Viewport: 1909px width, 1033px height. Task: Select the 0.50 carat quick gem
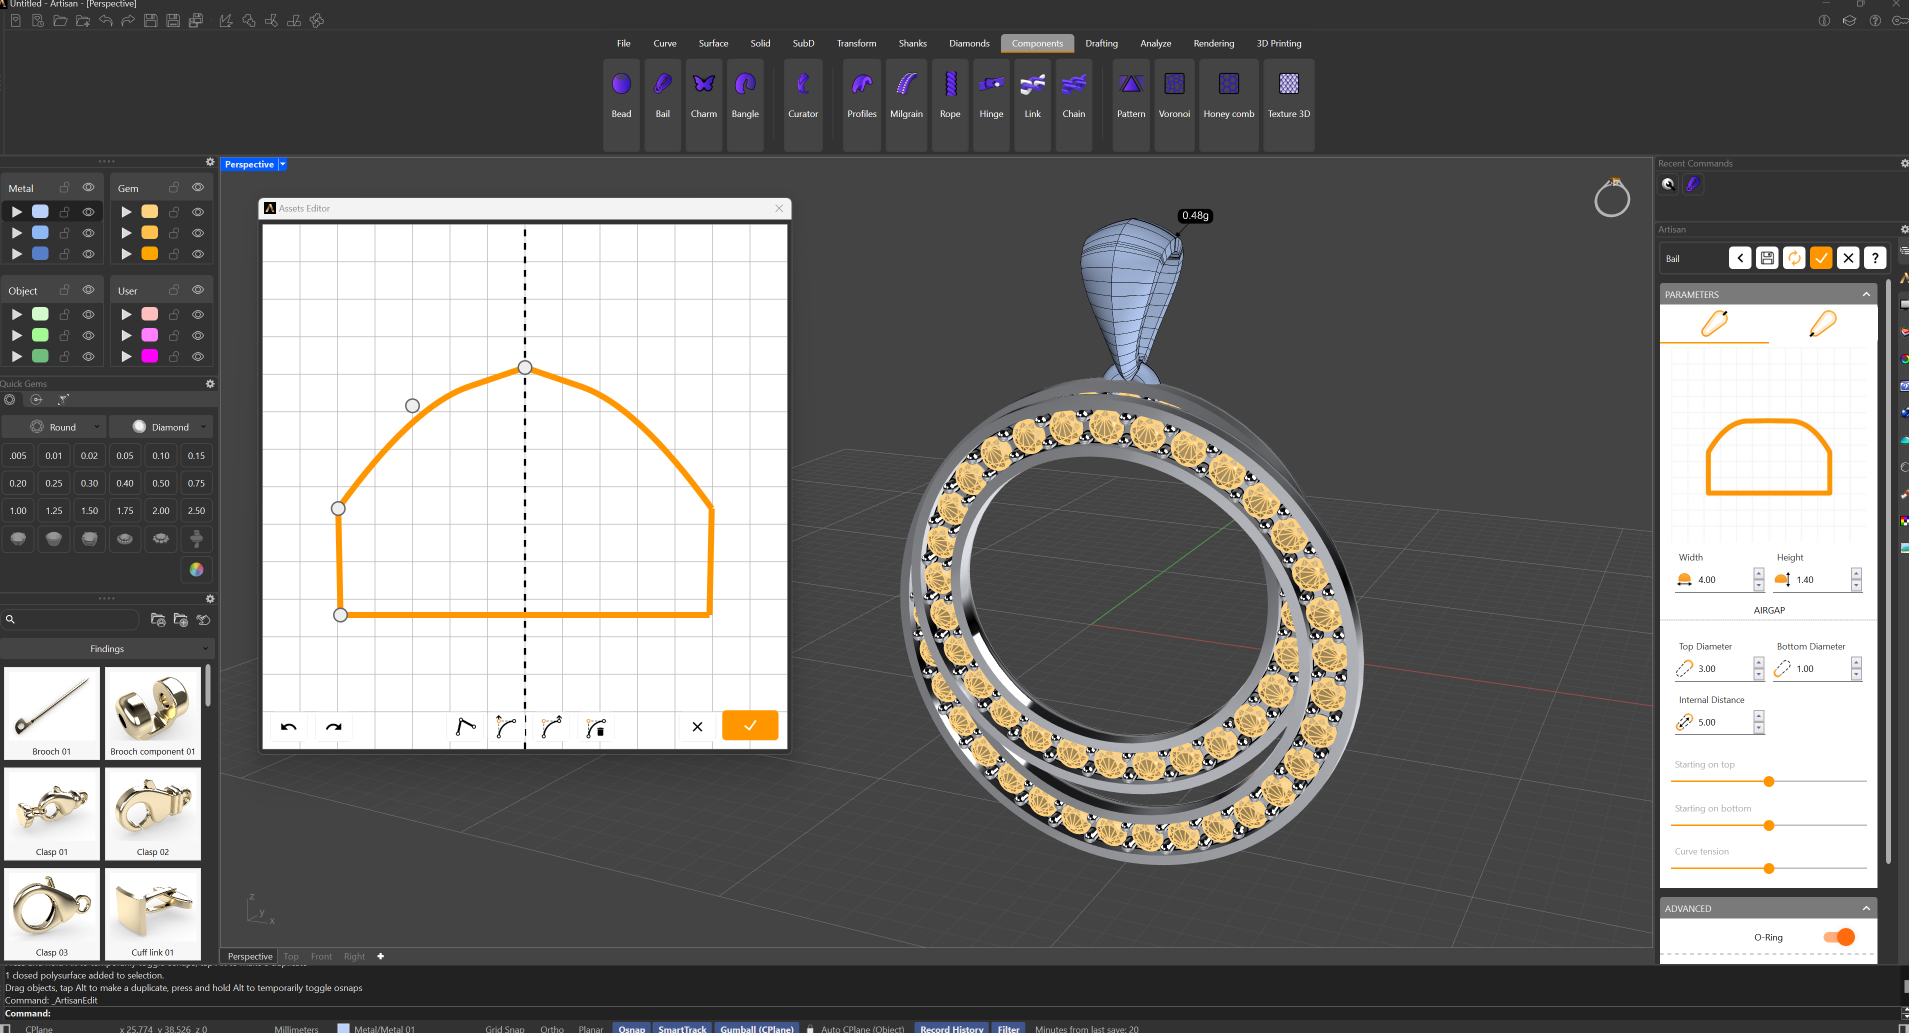tap(161, 483)
